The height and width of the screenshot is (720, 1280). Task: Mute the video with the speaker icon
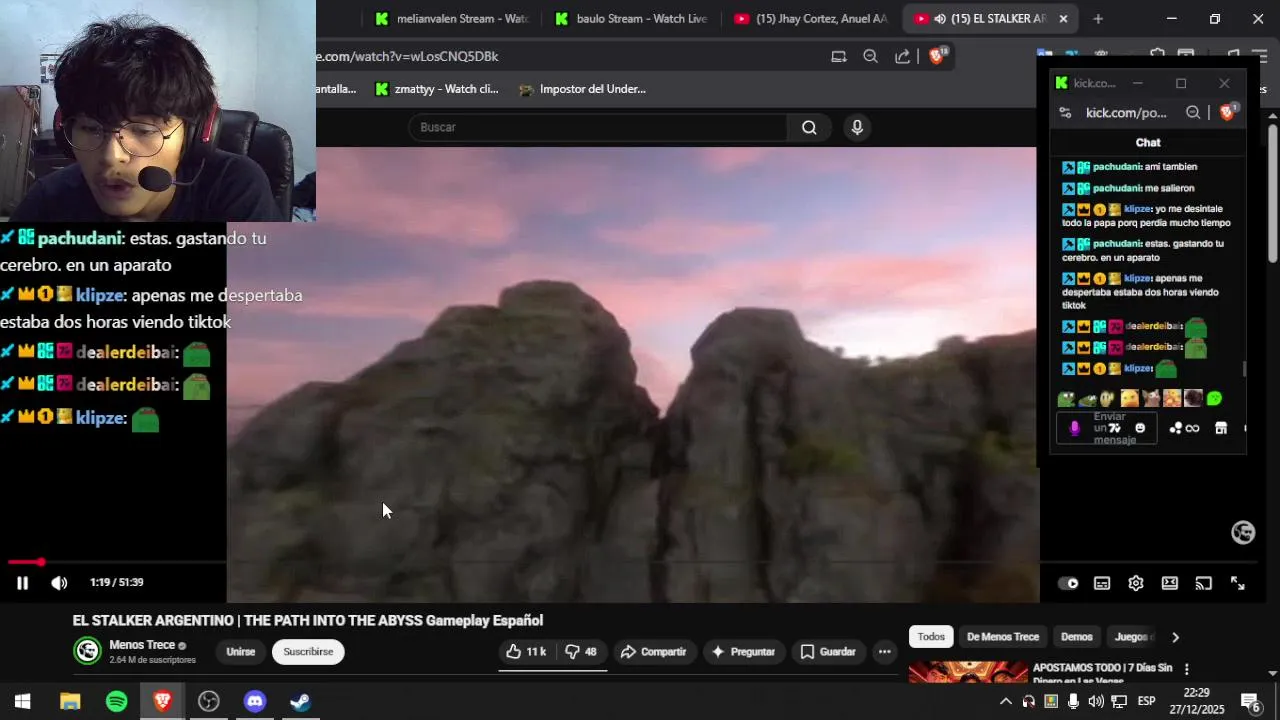pos(59,583)
